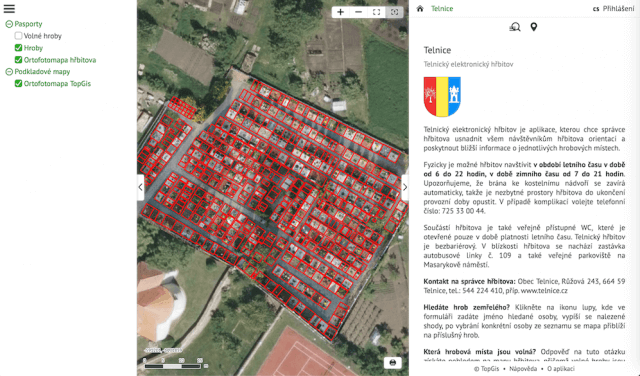The image size is (640, 376).
Task: Zoom in the map with plus button
Action: [x=340, y=12]
